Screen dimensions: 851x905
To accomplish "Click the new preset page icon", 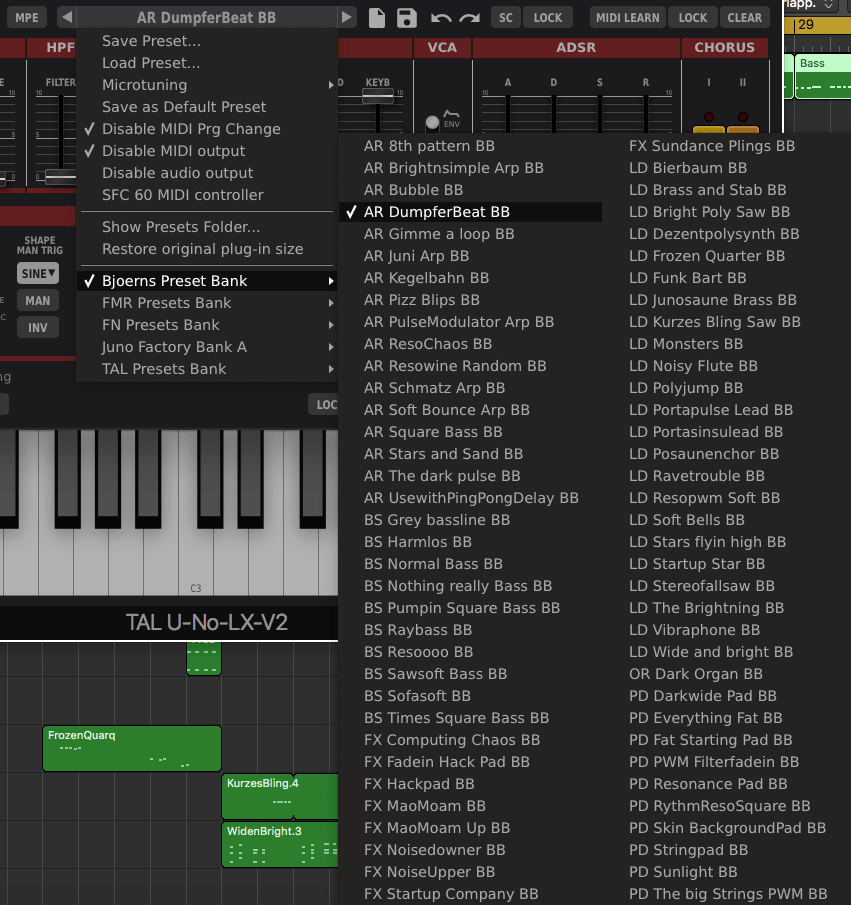I will point(376,17).
